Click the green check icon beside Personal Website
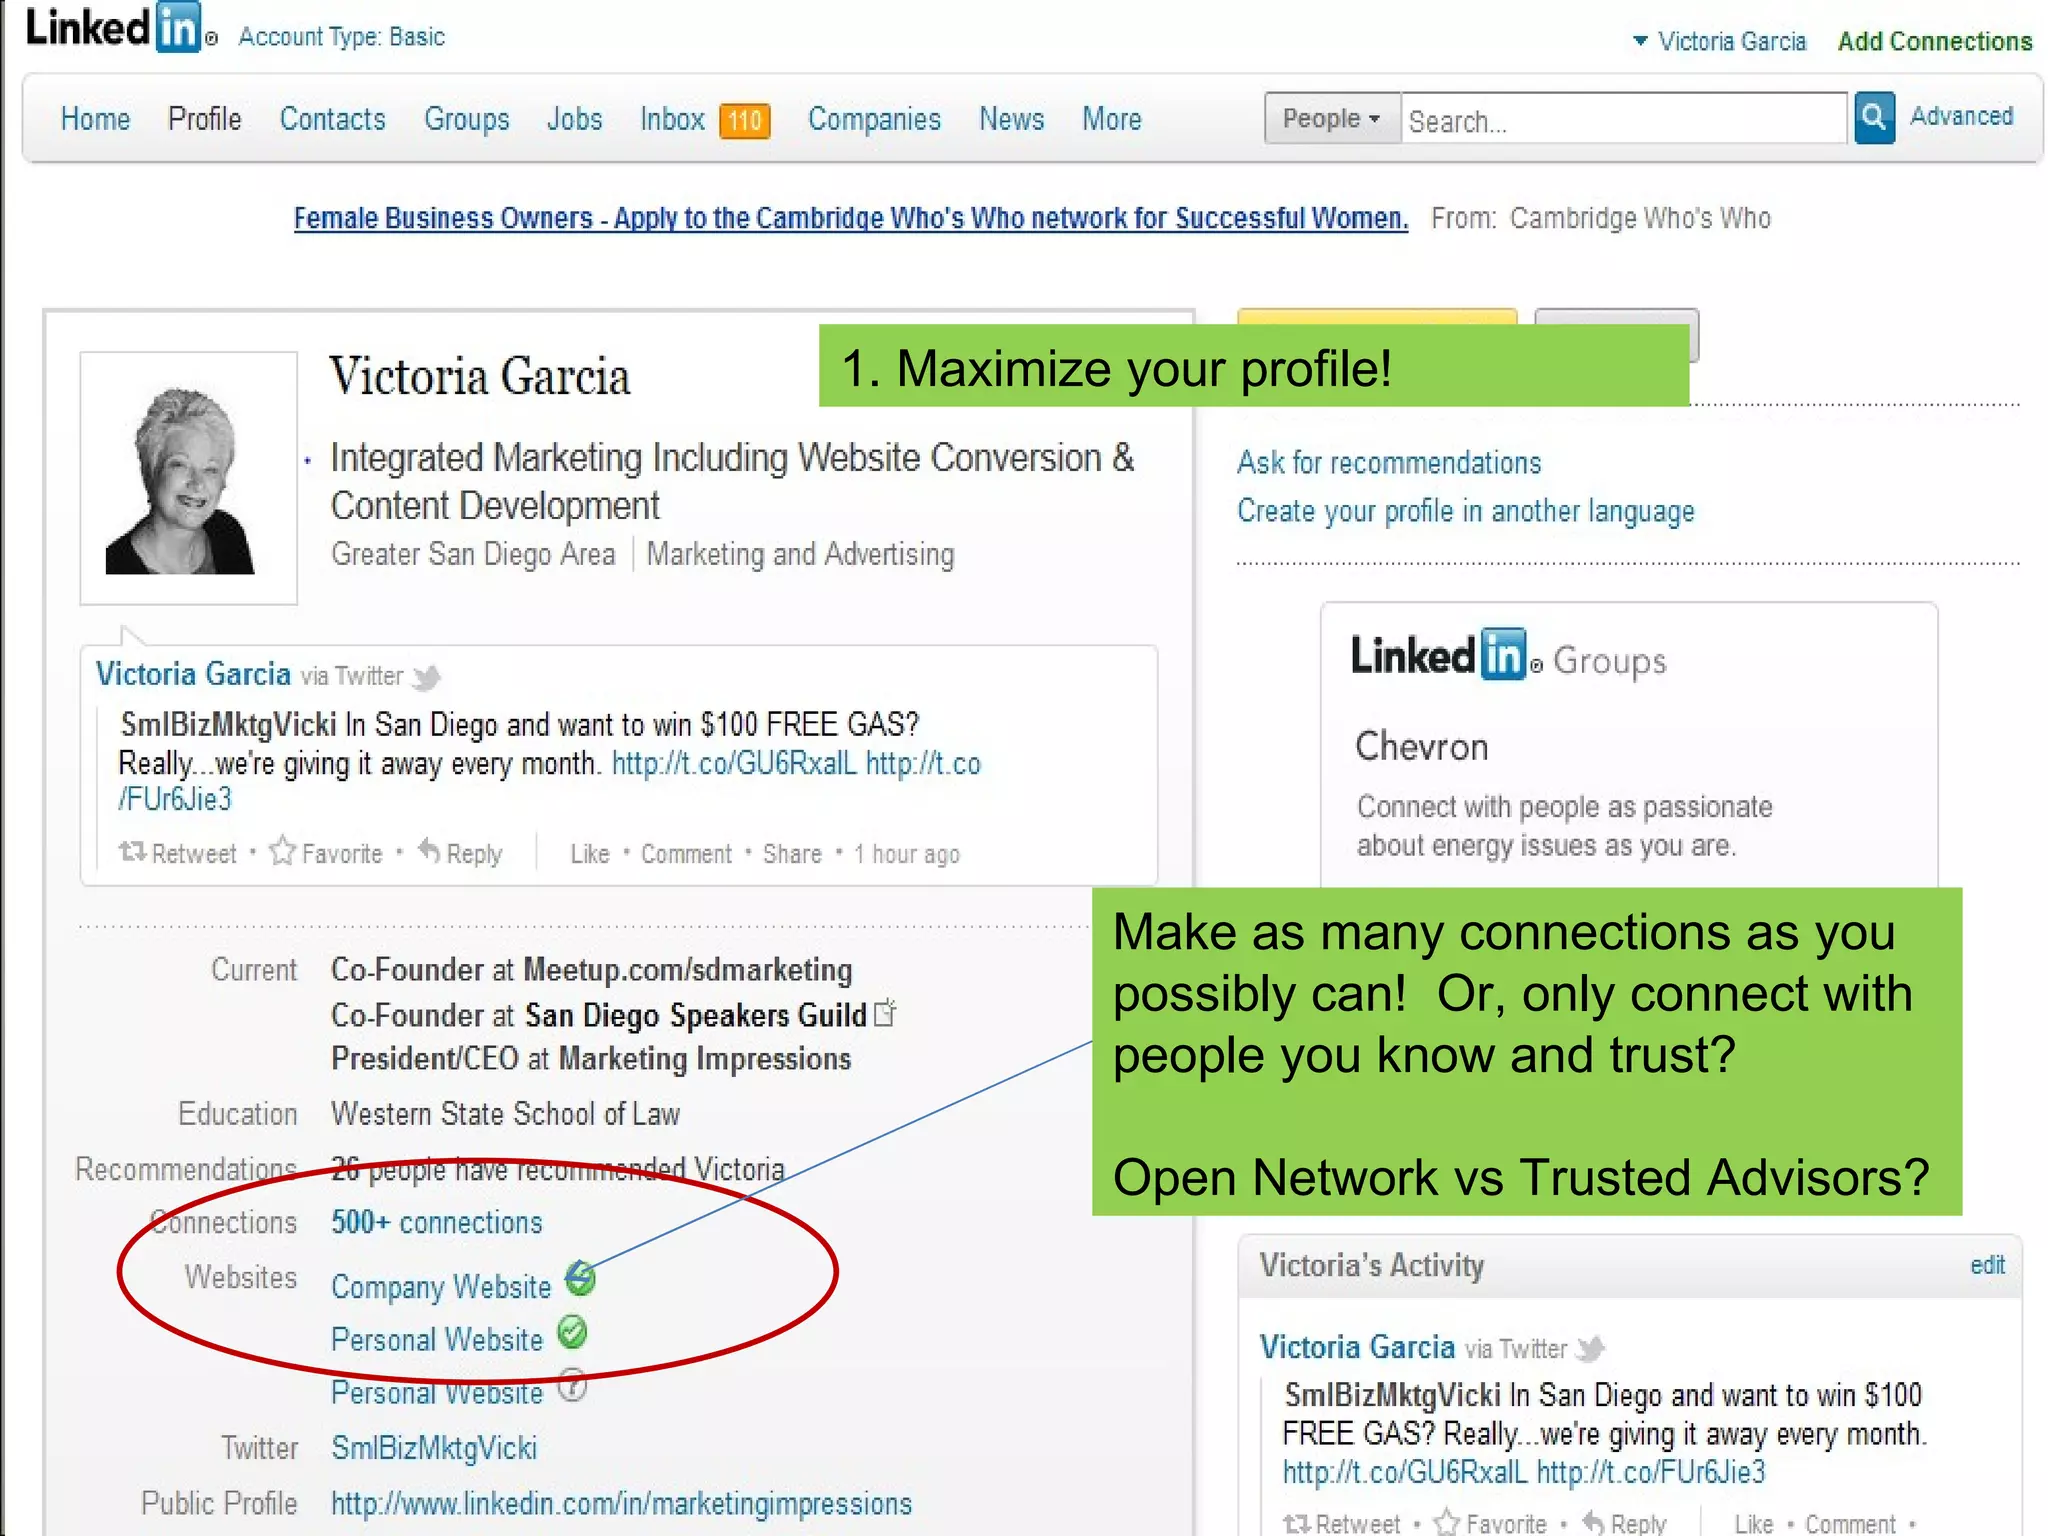The width and height of the screenshot is (2048, 1536). point(573,1333)
